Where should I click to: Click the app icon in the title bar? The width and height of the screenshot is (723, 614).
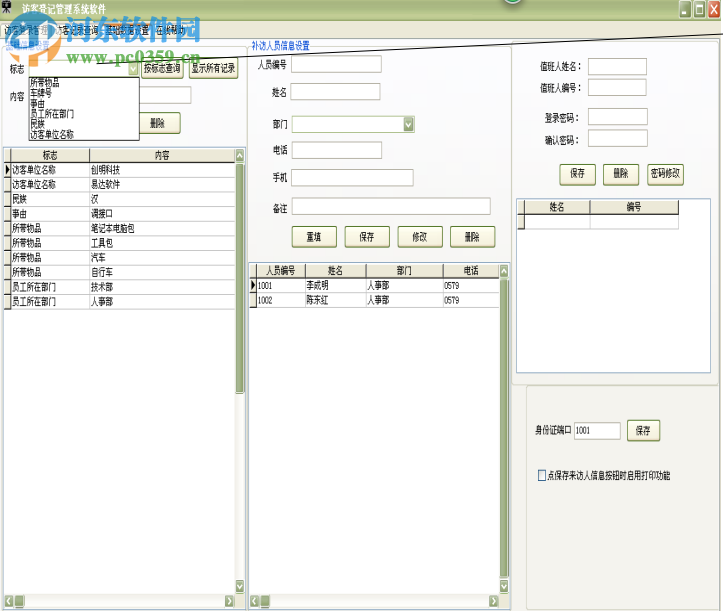8,9
